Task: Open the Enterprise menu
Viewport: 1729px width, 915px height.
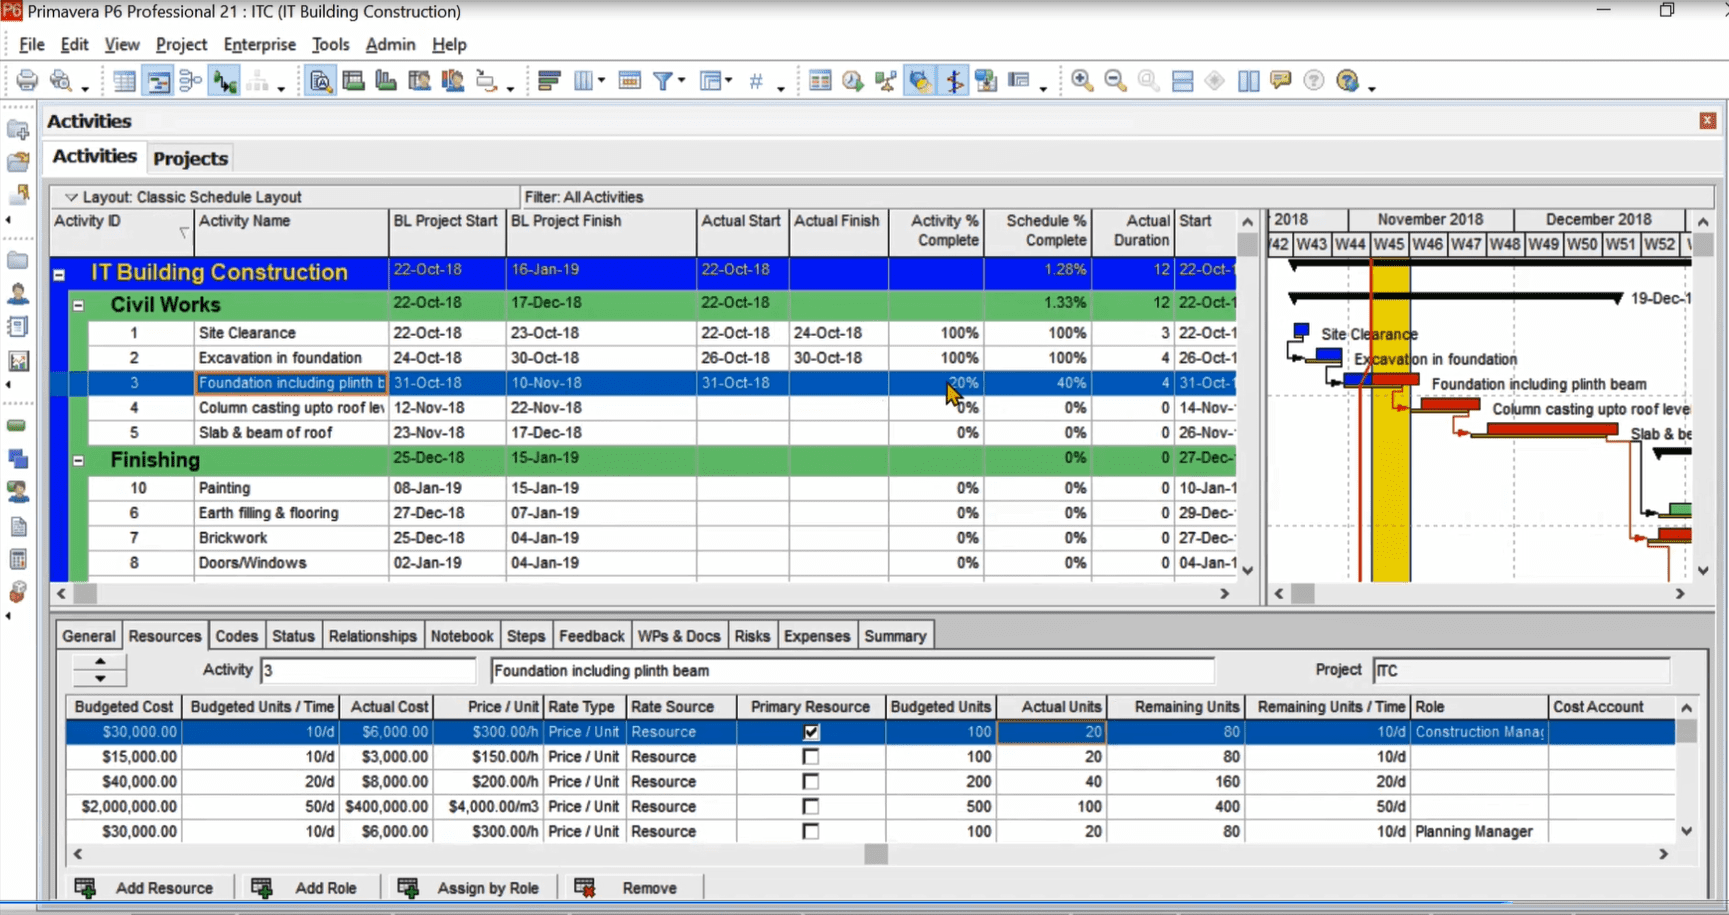Action: pyautogui.click(x=260, y=45)
